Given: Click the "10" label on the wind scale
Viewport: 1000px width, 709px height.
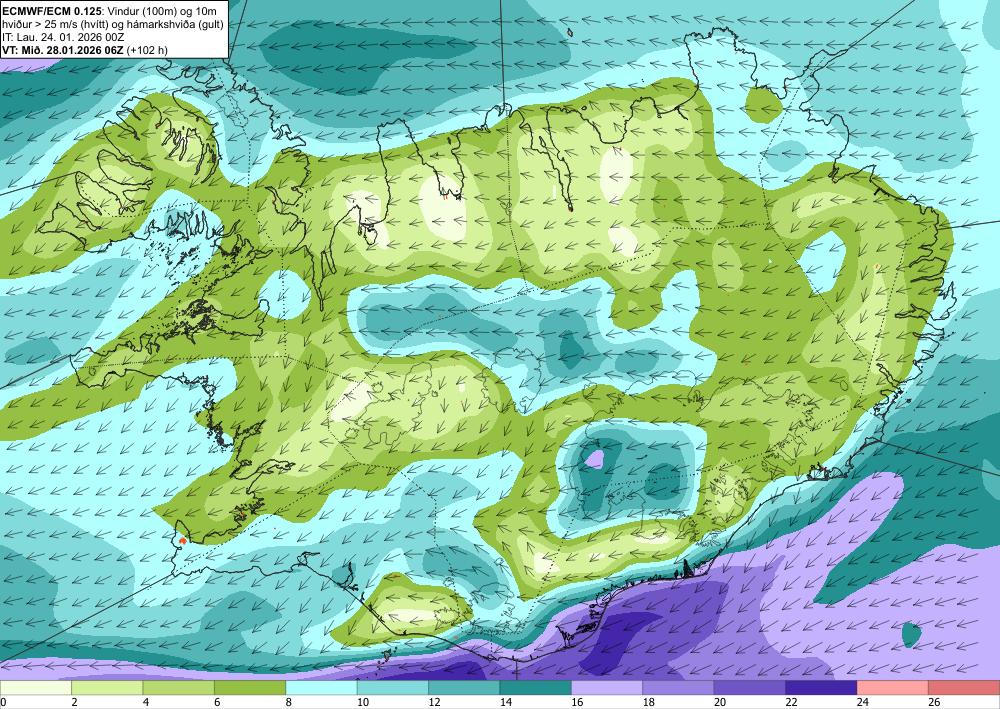Looking at the screenshot, I should coord(363,702).
